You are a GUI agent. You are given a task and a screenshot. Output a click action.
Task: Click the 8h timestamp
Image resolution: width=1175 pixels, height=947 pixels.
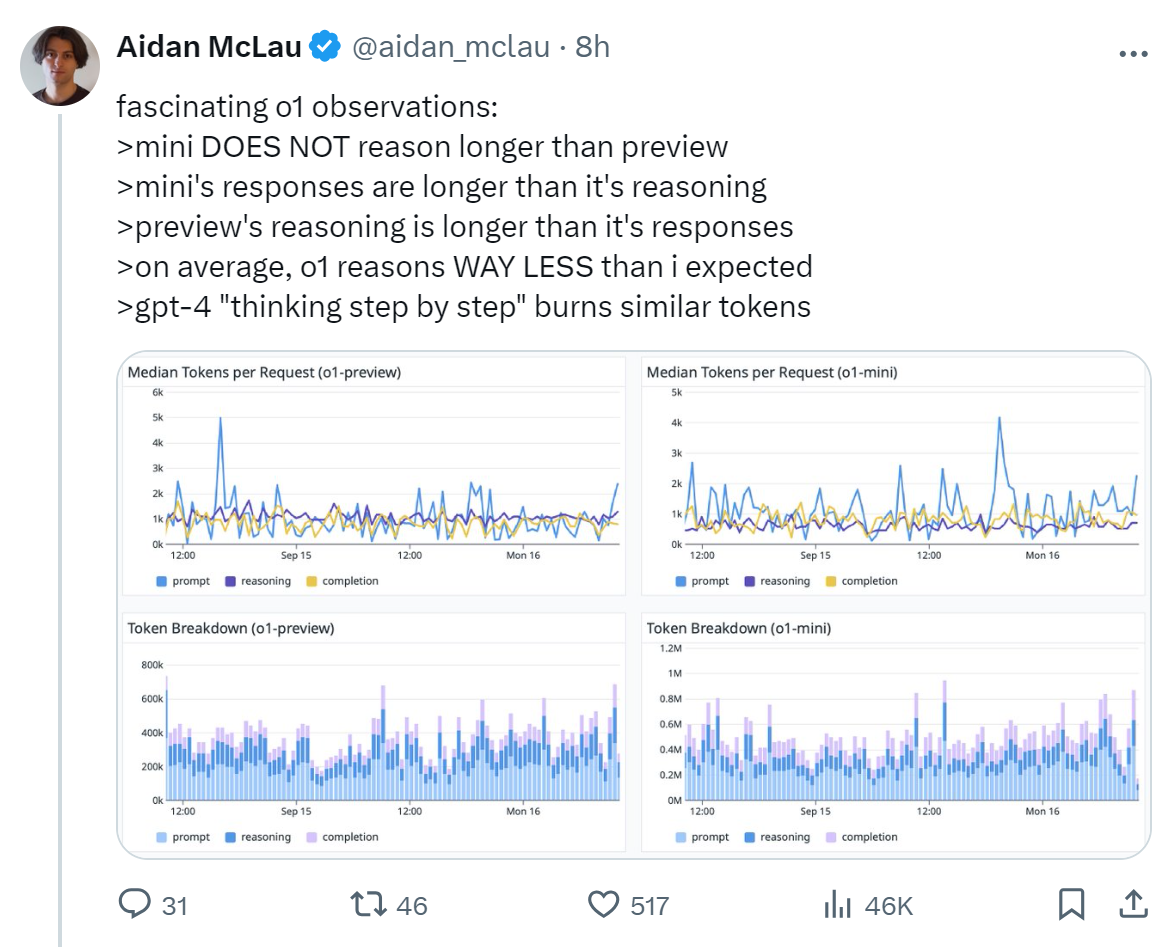point(593,46)
